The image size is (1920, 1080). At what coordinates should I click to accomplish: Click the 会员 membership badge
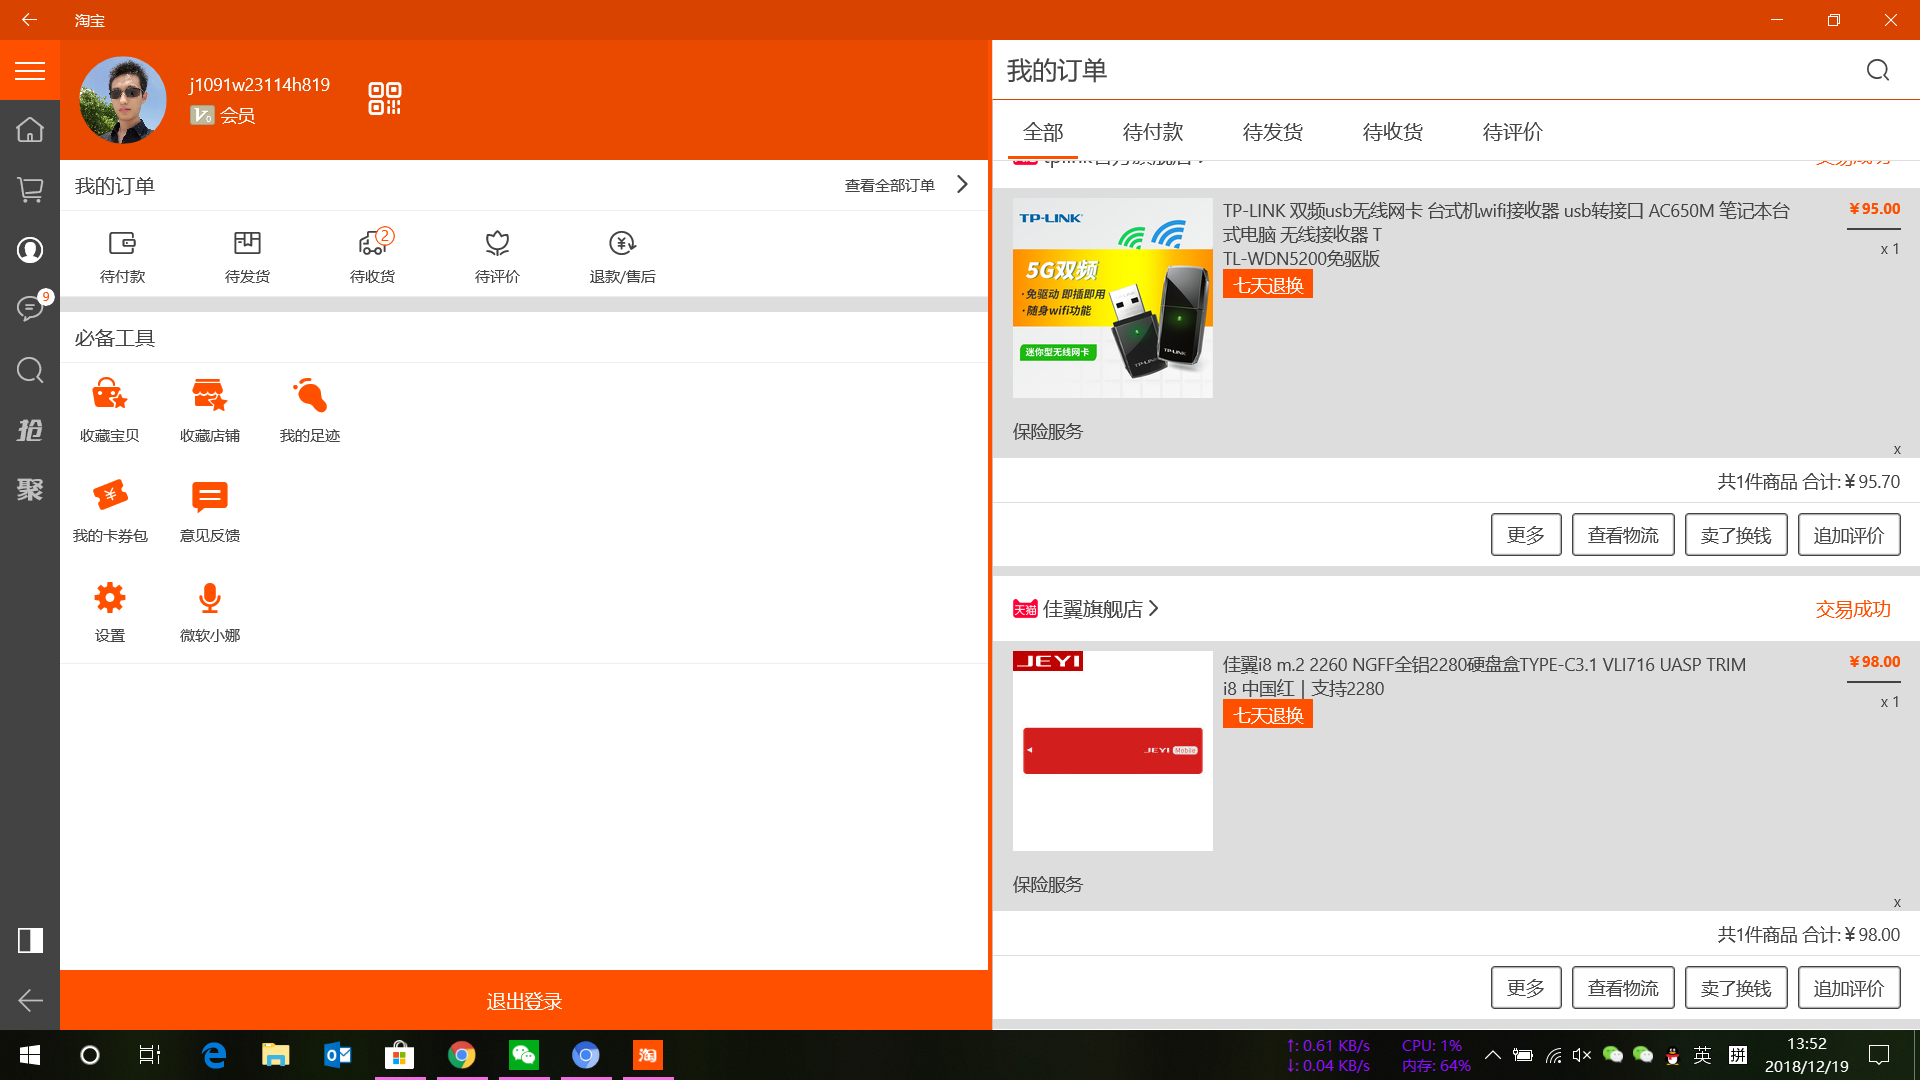pos(223,115)
